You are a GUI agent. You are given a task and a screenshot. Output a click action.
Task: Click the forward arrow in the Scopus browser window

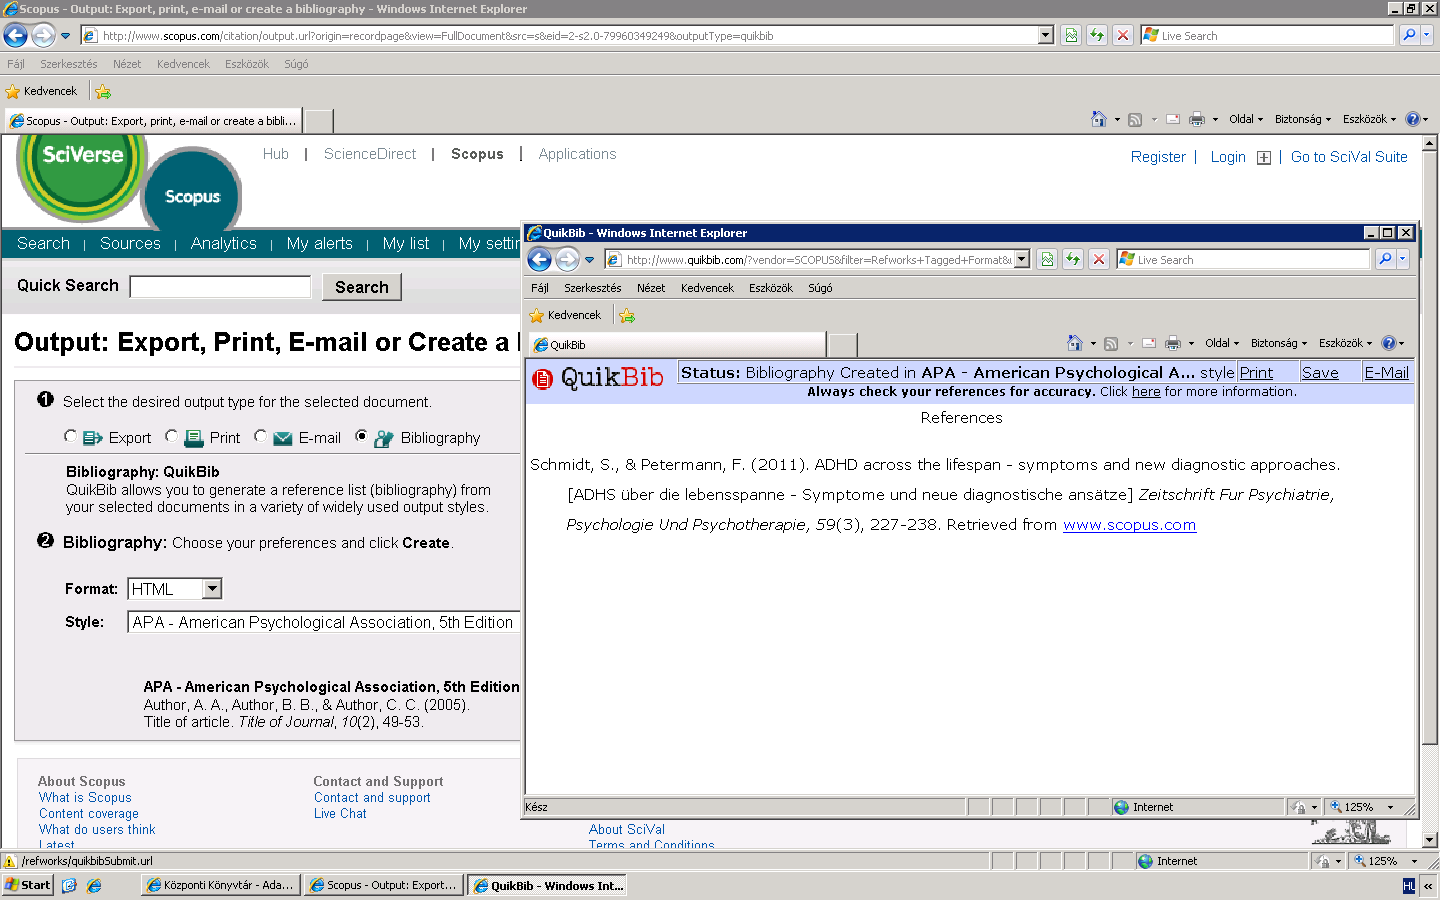coord(43,36)
